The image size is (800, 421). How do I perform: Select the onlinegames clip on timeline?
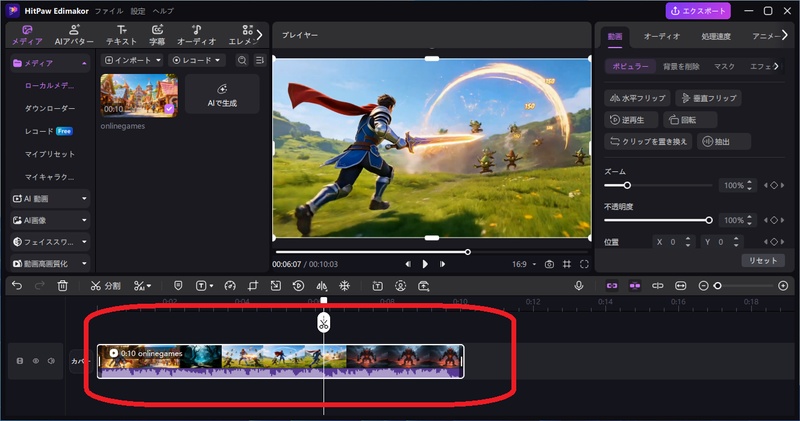tap(281, 361)
